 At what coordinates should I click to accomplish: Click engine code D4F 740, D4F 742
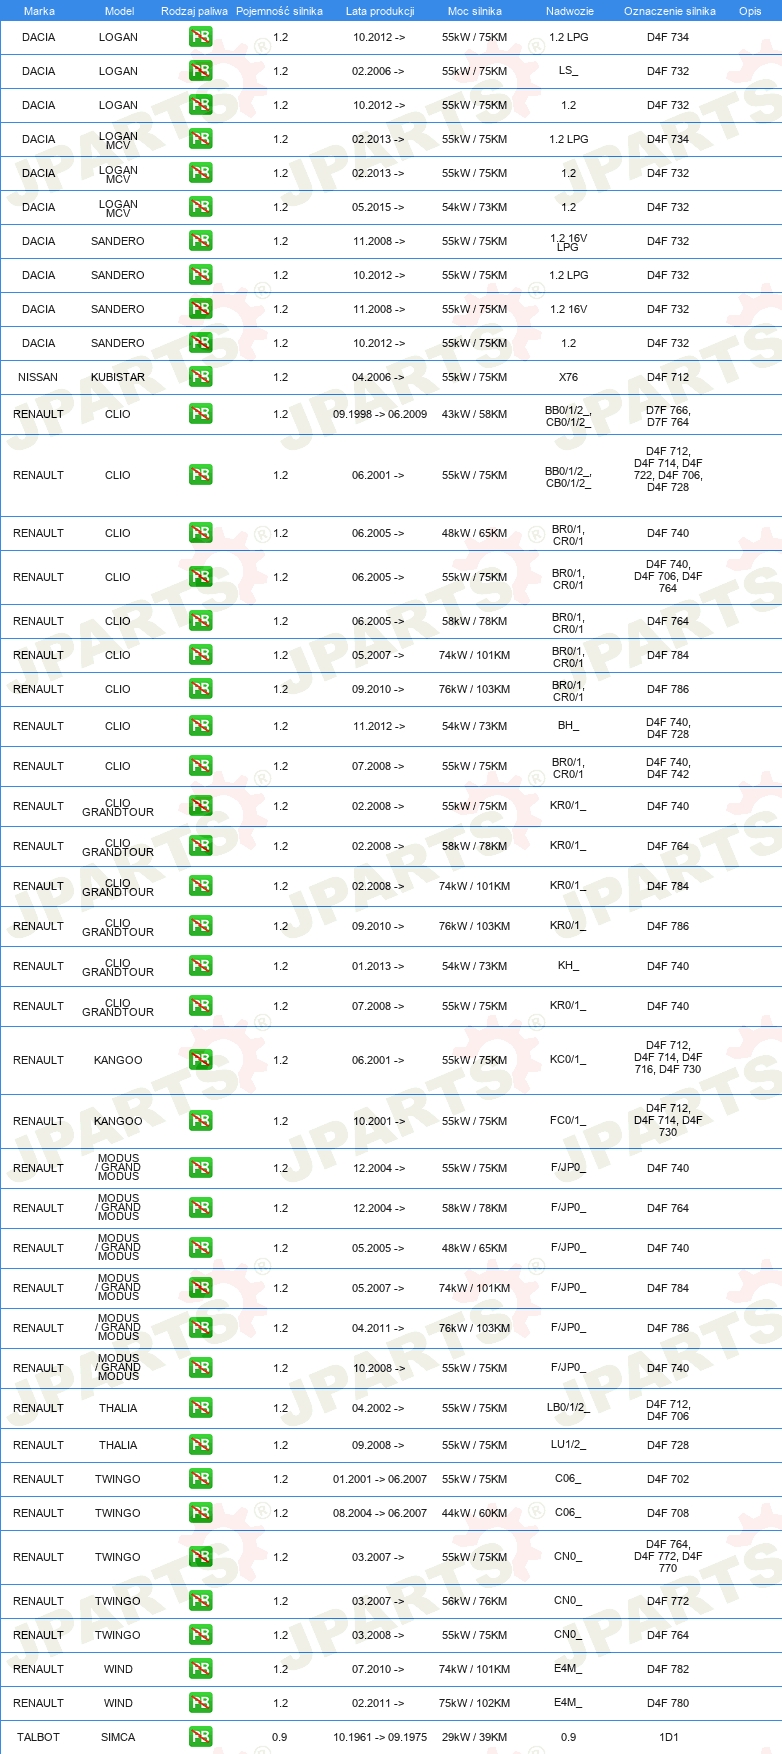pyautogui.click(x=668, y=768)
